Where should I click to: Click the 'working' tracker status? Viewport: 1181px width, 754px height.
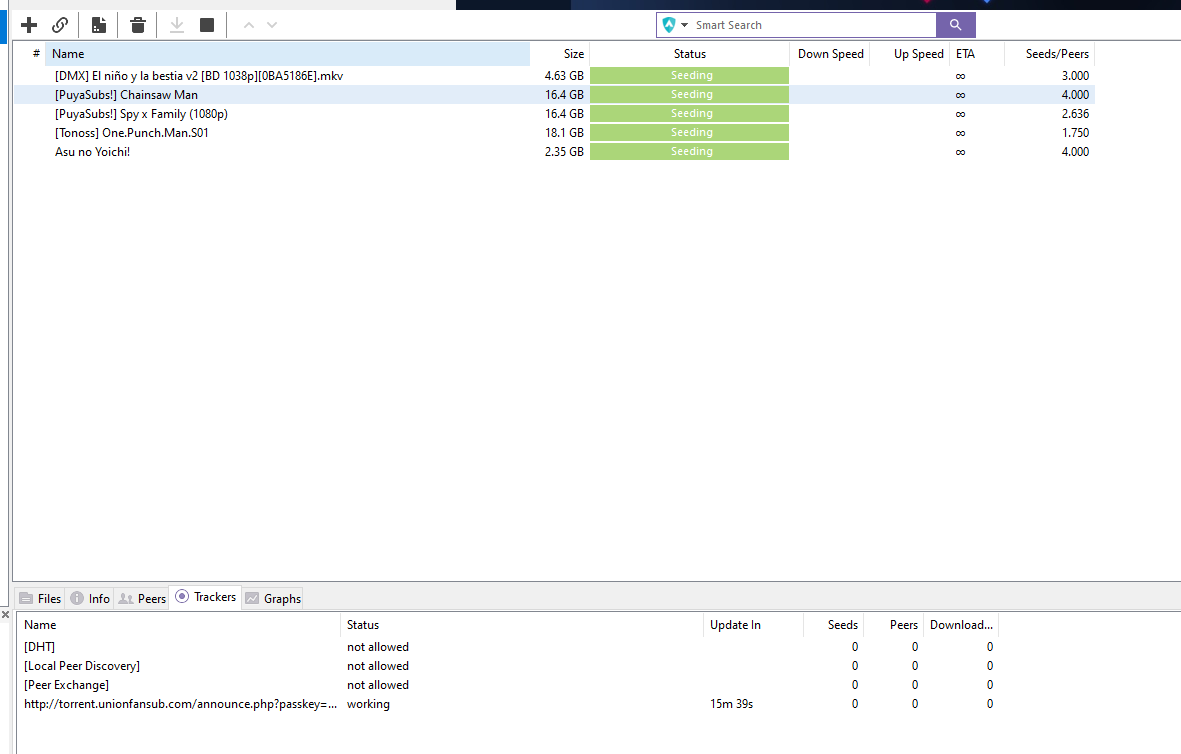[x=368, y=704]
